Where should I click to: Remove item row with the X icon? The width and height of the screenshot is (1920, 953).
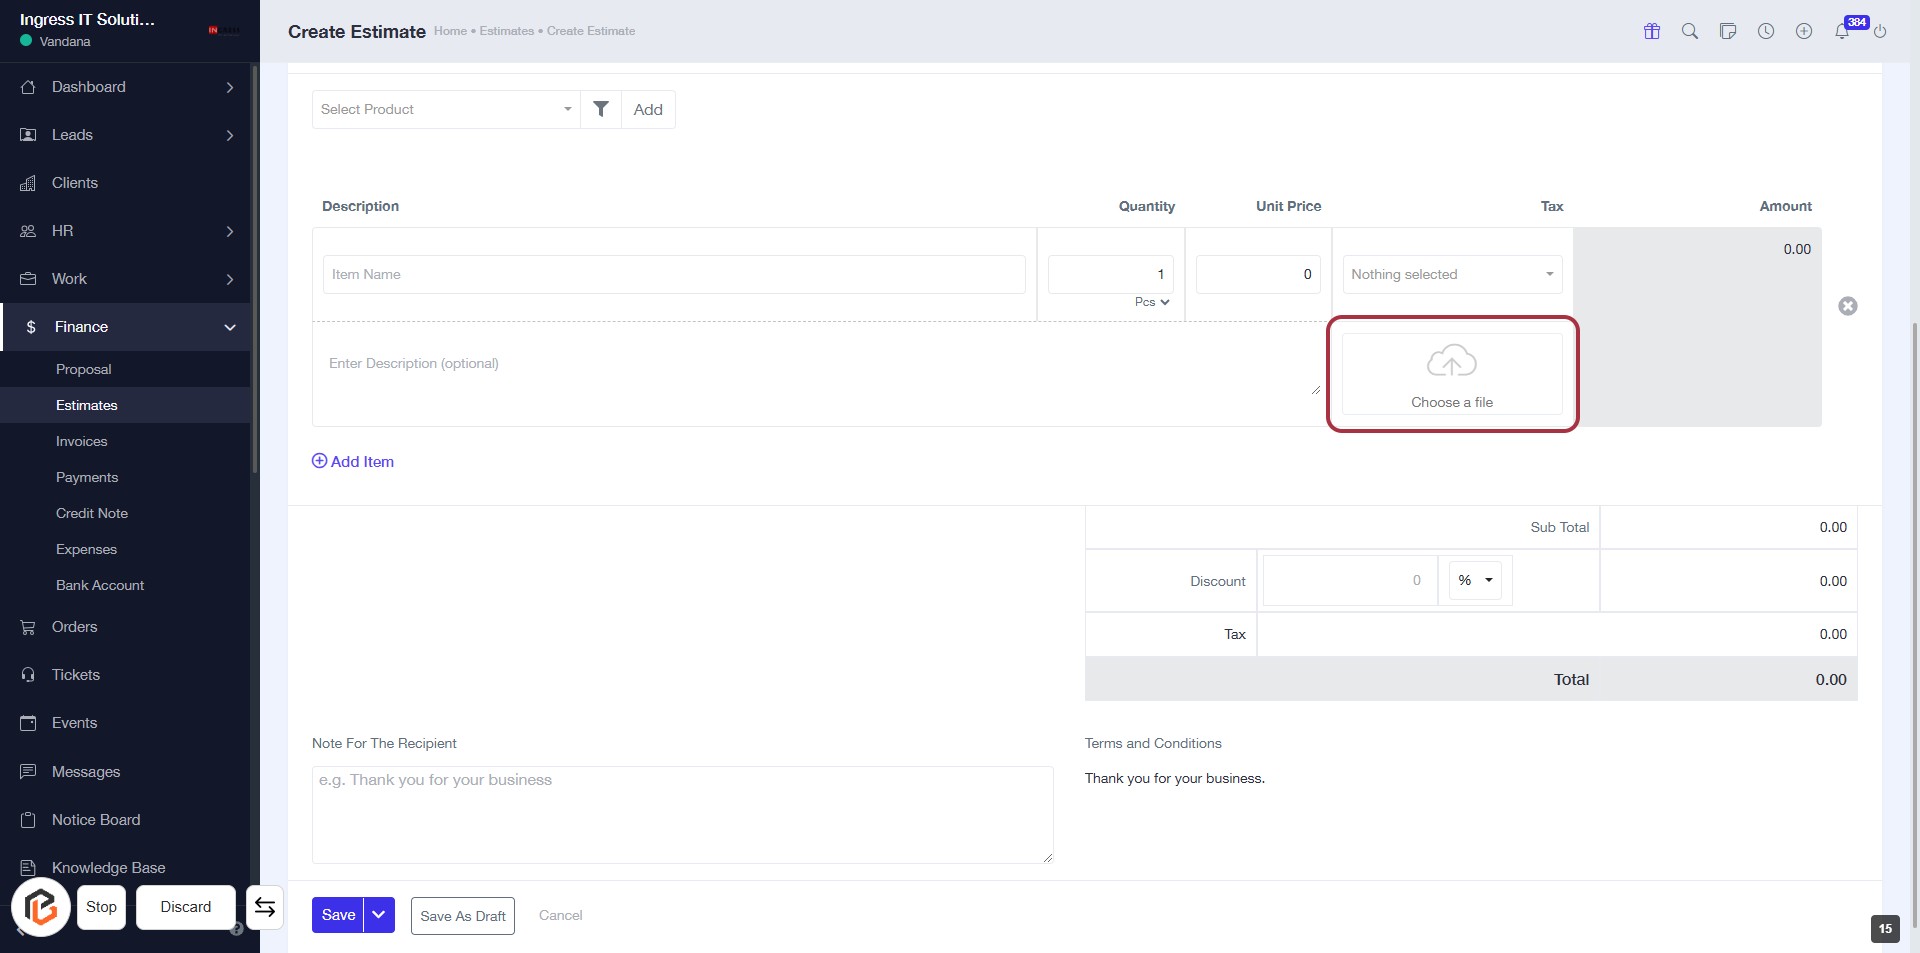coord(1848,306)
